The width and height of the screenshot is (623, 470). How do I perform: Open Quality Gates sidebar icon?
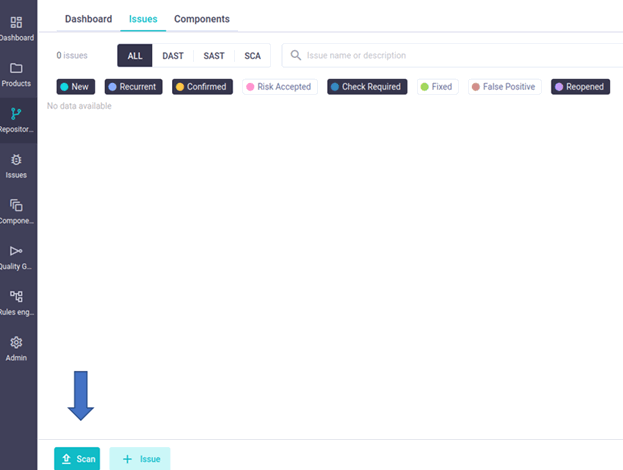click(x=16, y=251)
